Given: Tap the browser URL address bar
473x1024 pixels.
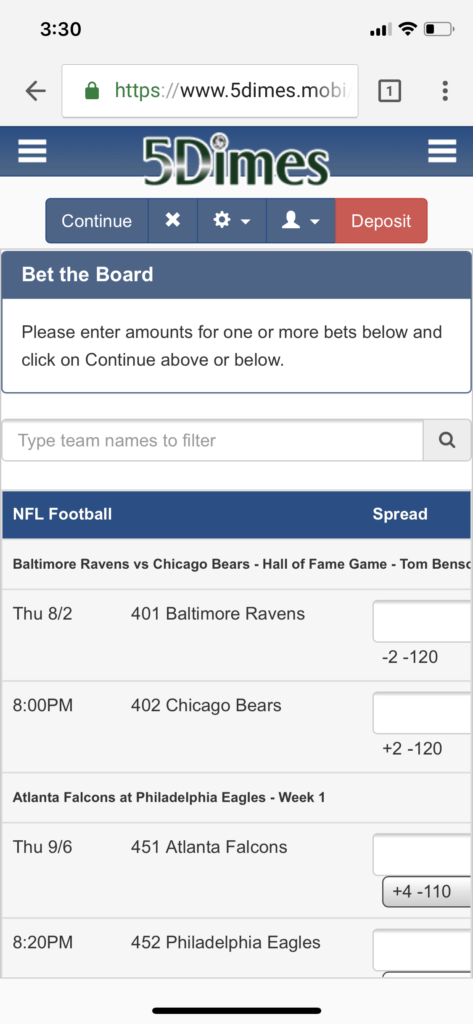Looking at the screenshot, I should click(210, 91).
